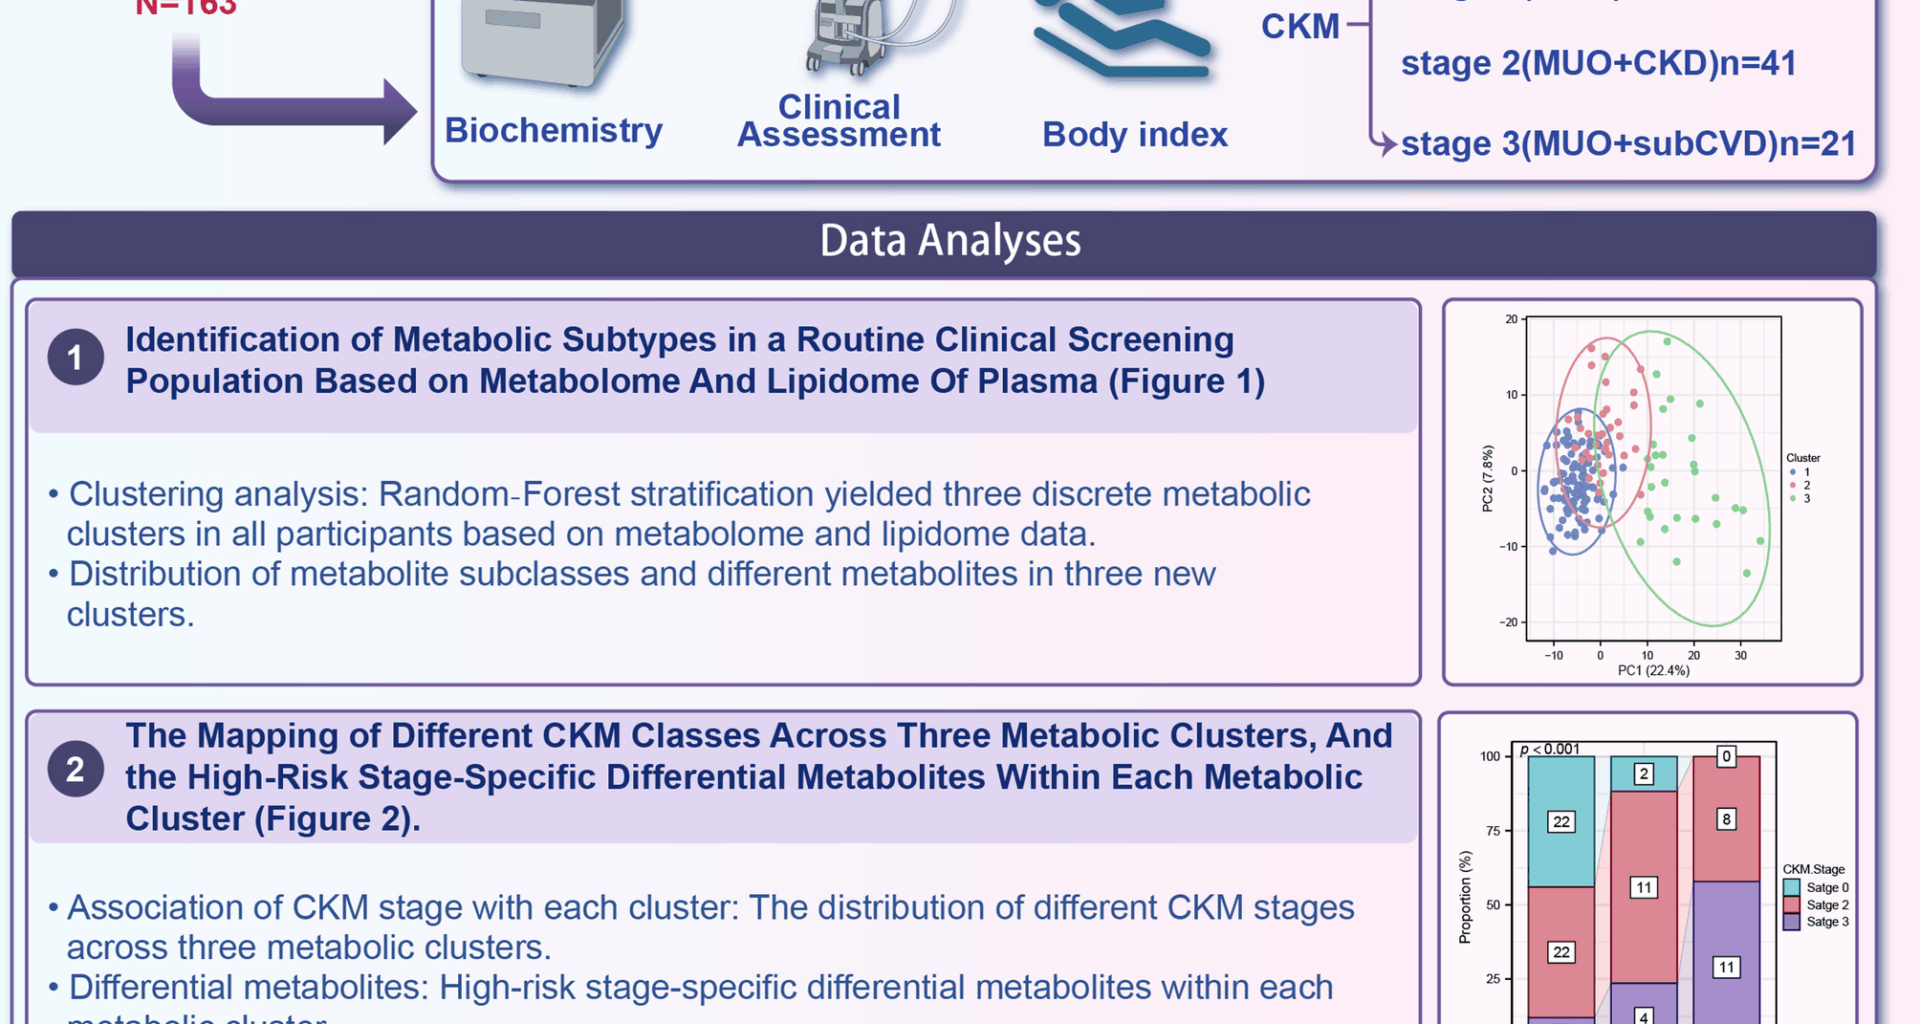Click the arrowhead pointing to stage 3

coord(1385,144)
